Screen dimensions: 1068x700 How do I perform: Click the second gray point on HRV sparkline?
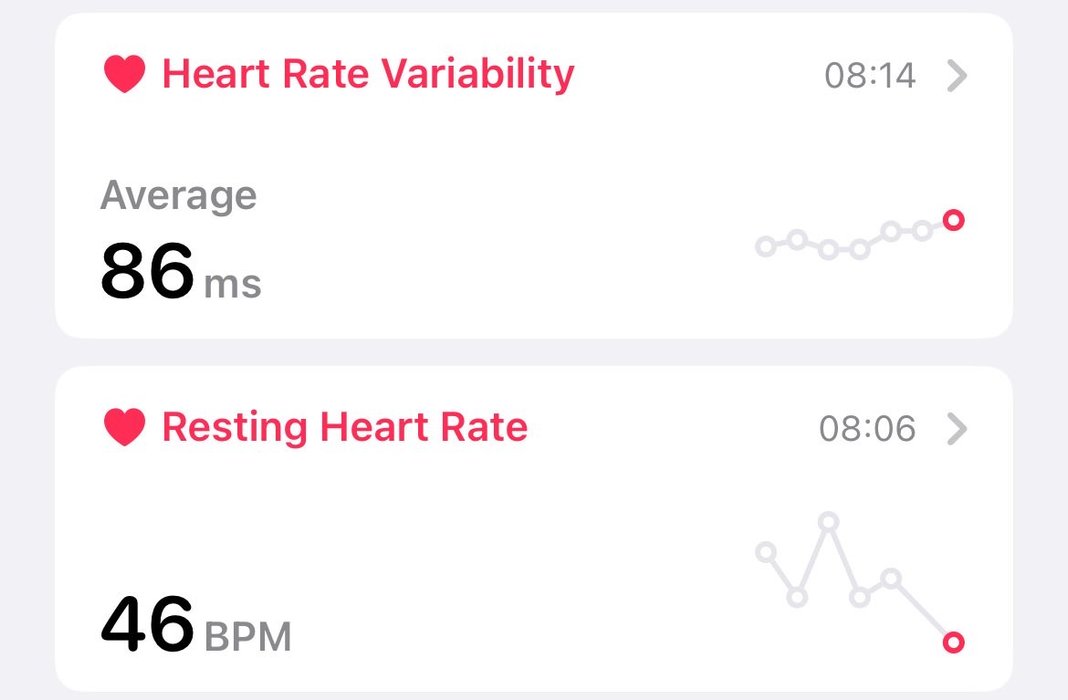coord(797,239)
